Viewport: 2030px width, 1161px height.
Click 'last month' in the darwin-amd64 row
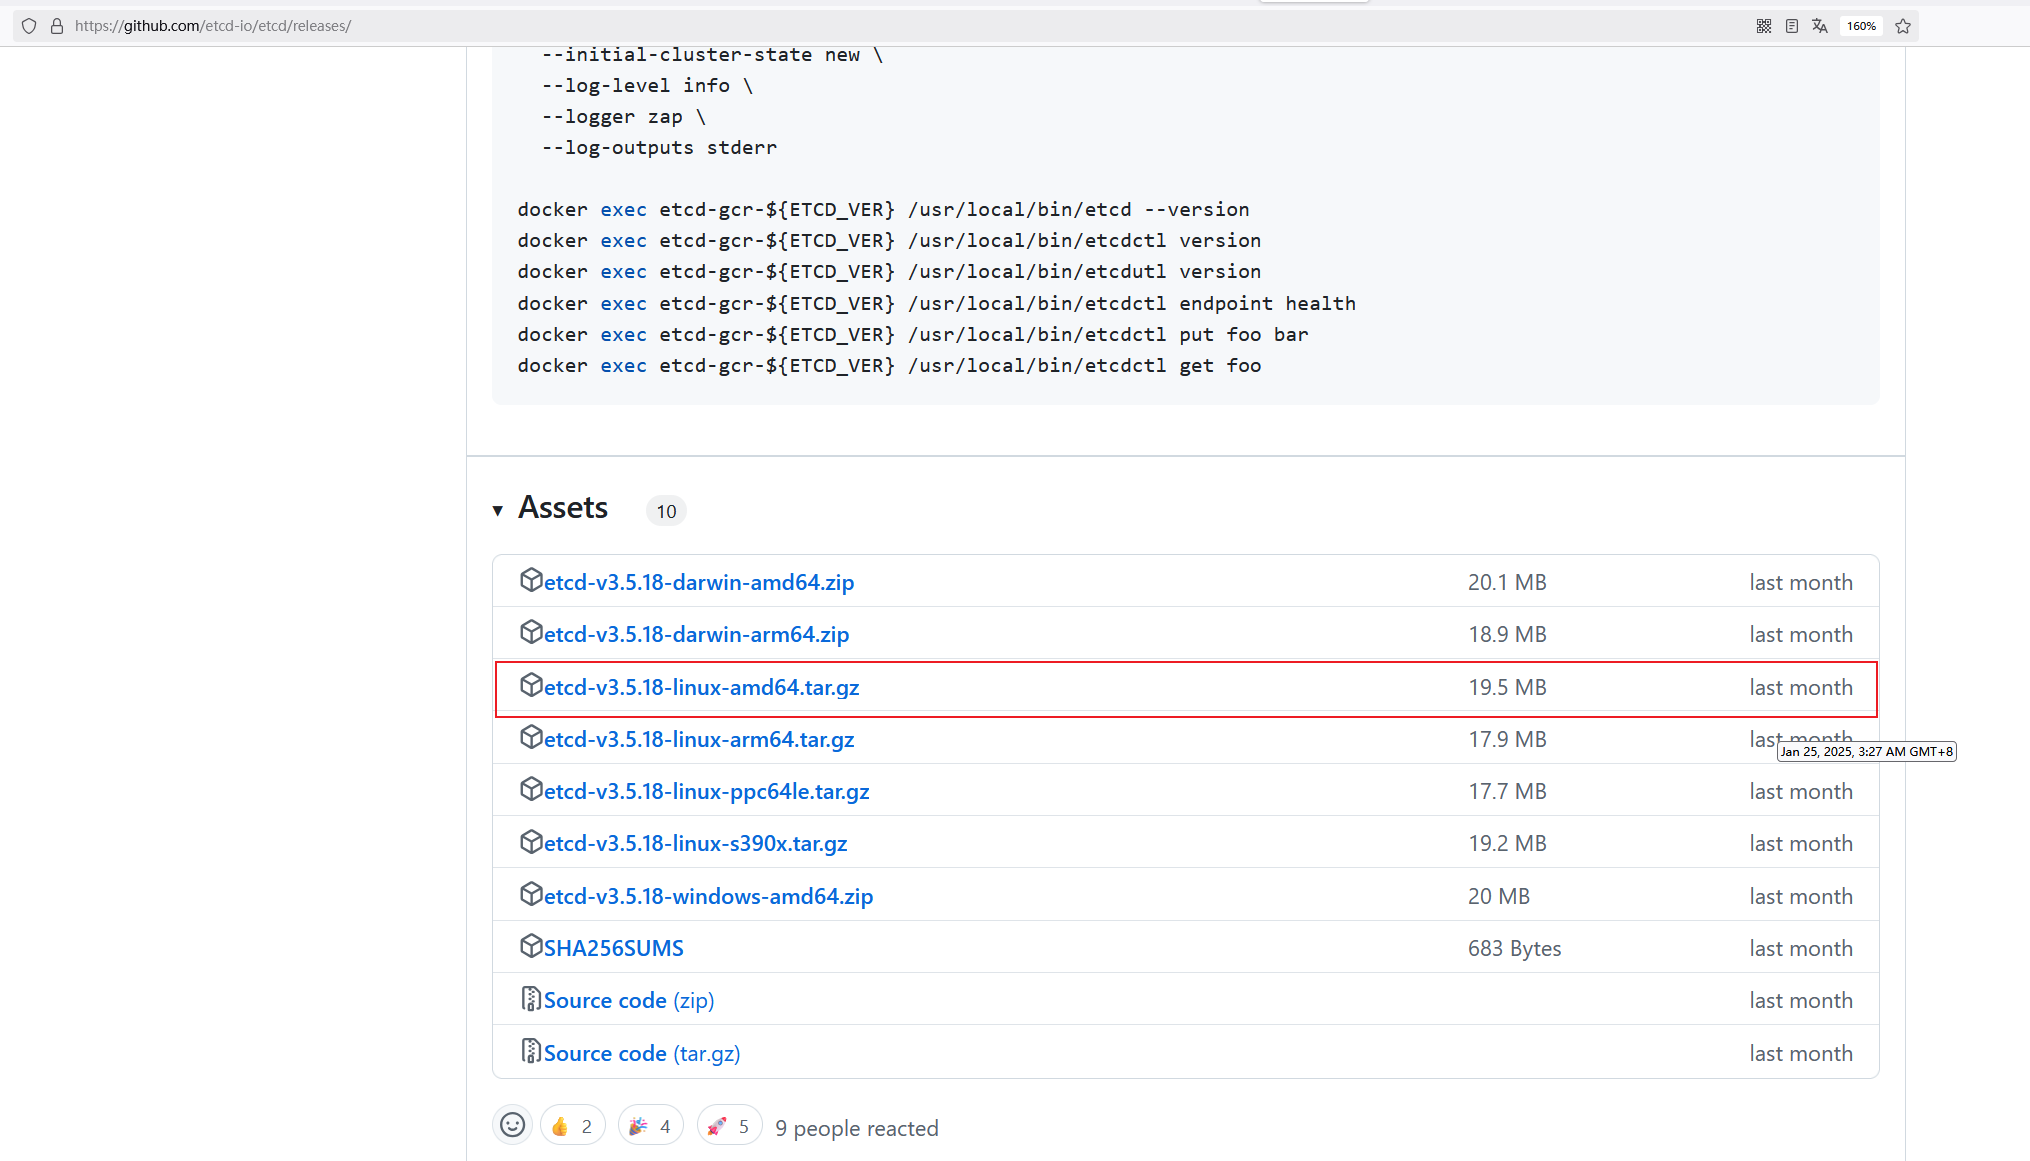tap(1801, 582)
